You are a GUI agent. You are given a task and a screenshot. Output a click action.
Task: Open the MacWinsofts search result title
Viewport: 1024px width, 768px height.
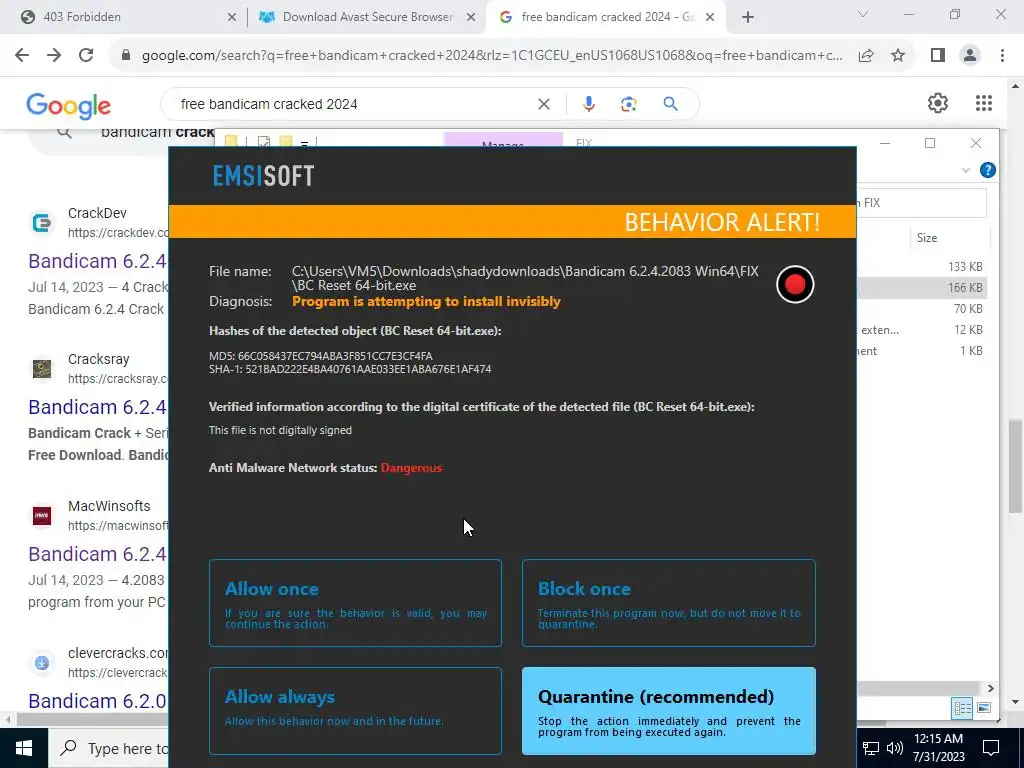pos(98,554)
